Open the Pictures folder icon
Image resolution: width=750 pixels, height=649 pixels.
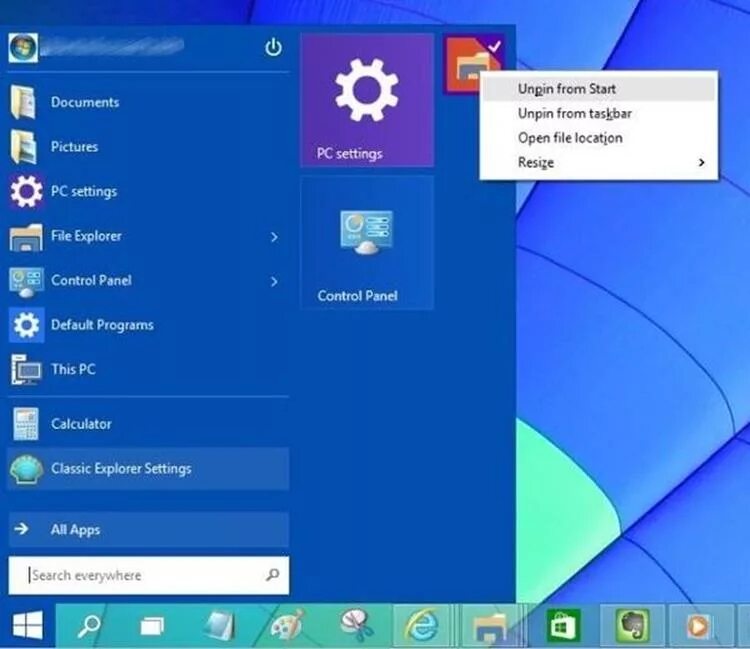[23, 146]
